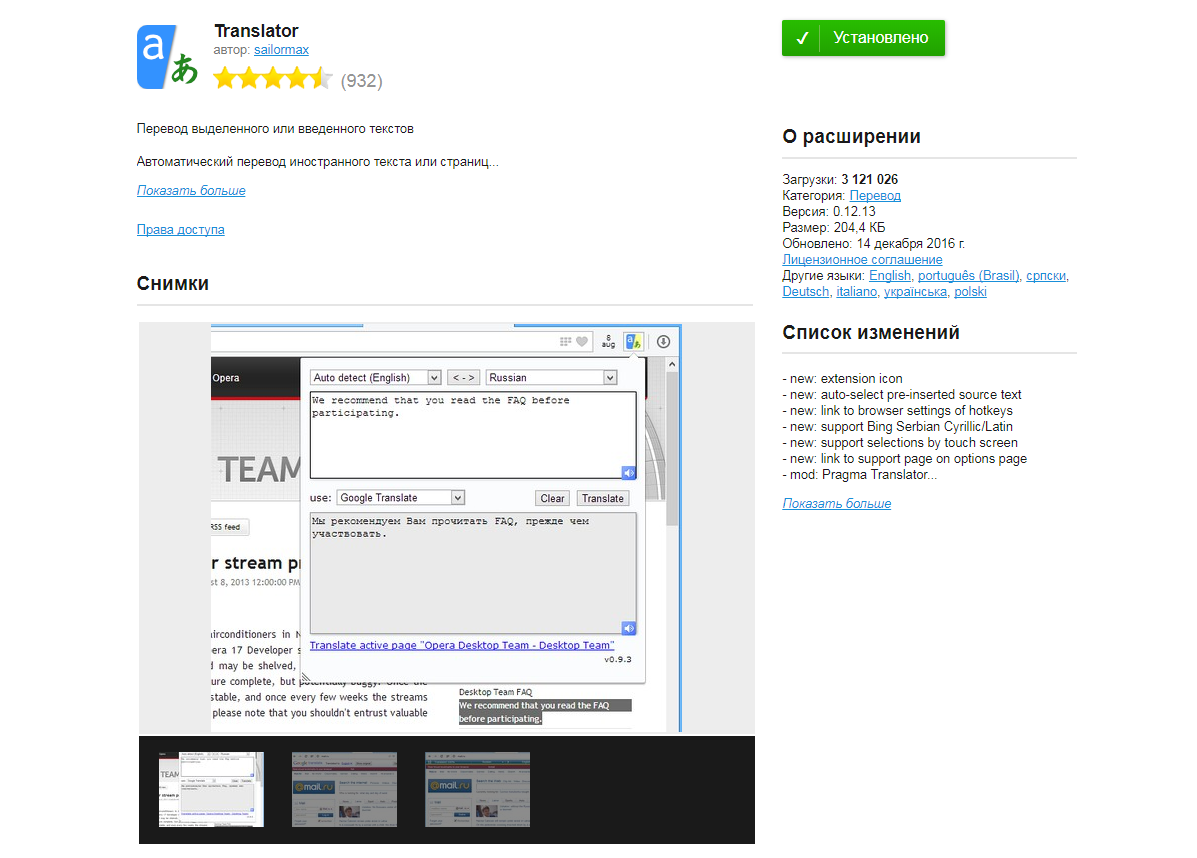
Task: Click the star rating next to 932
Action: [x=273, y=79]
